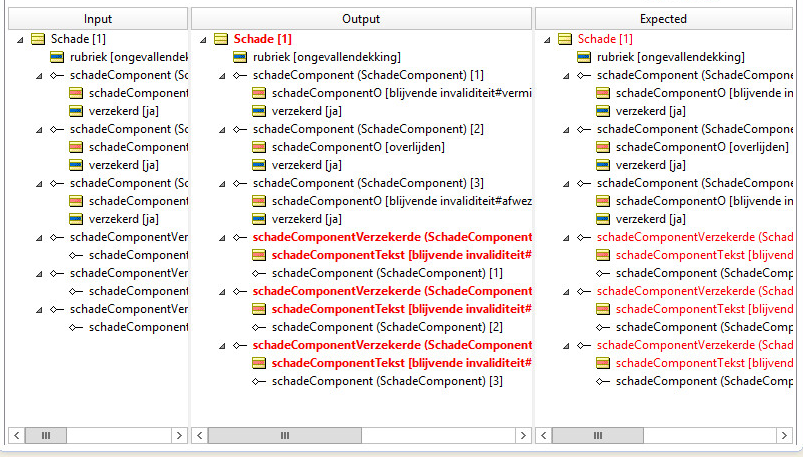Screen dimensions: 803x457
Task: Click right arrow of Input panel scrollbar
Action: click(x=179, y=436)
